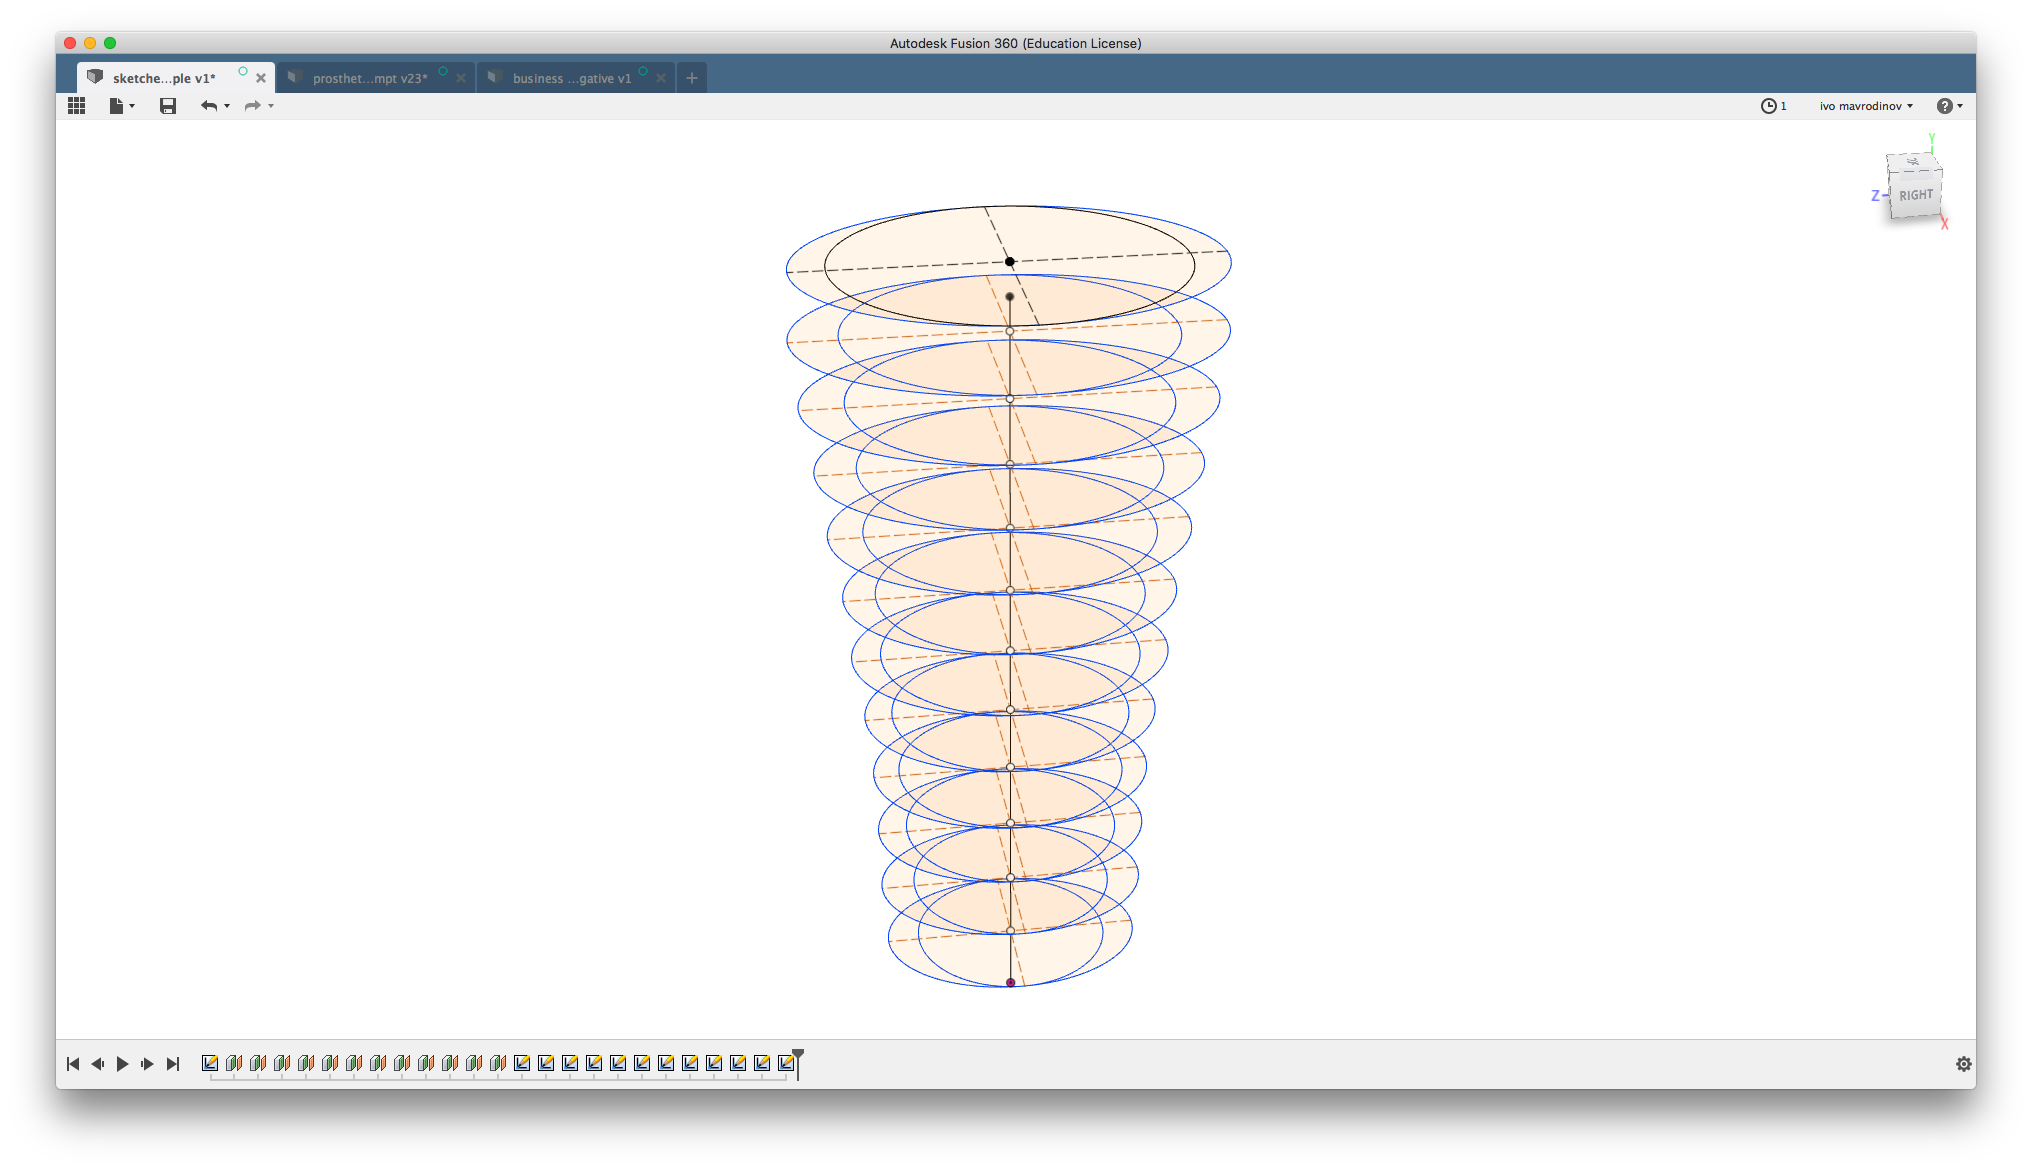Click the account name ivo mavrodinov

tap(1861, 106)
